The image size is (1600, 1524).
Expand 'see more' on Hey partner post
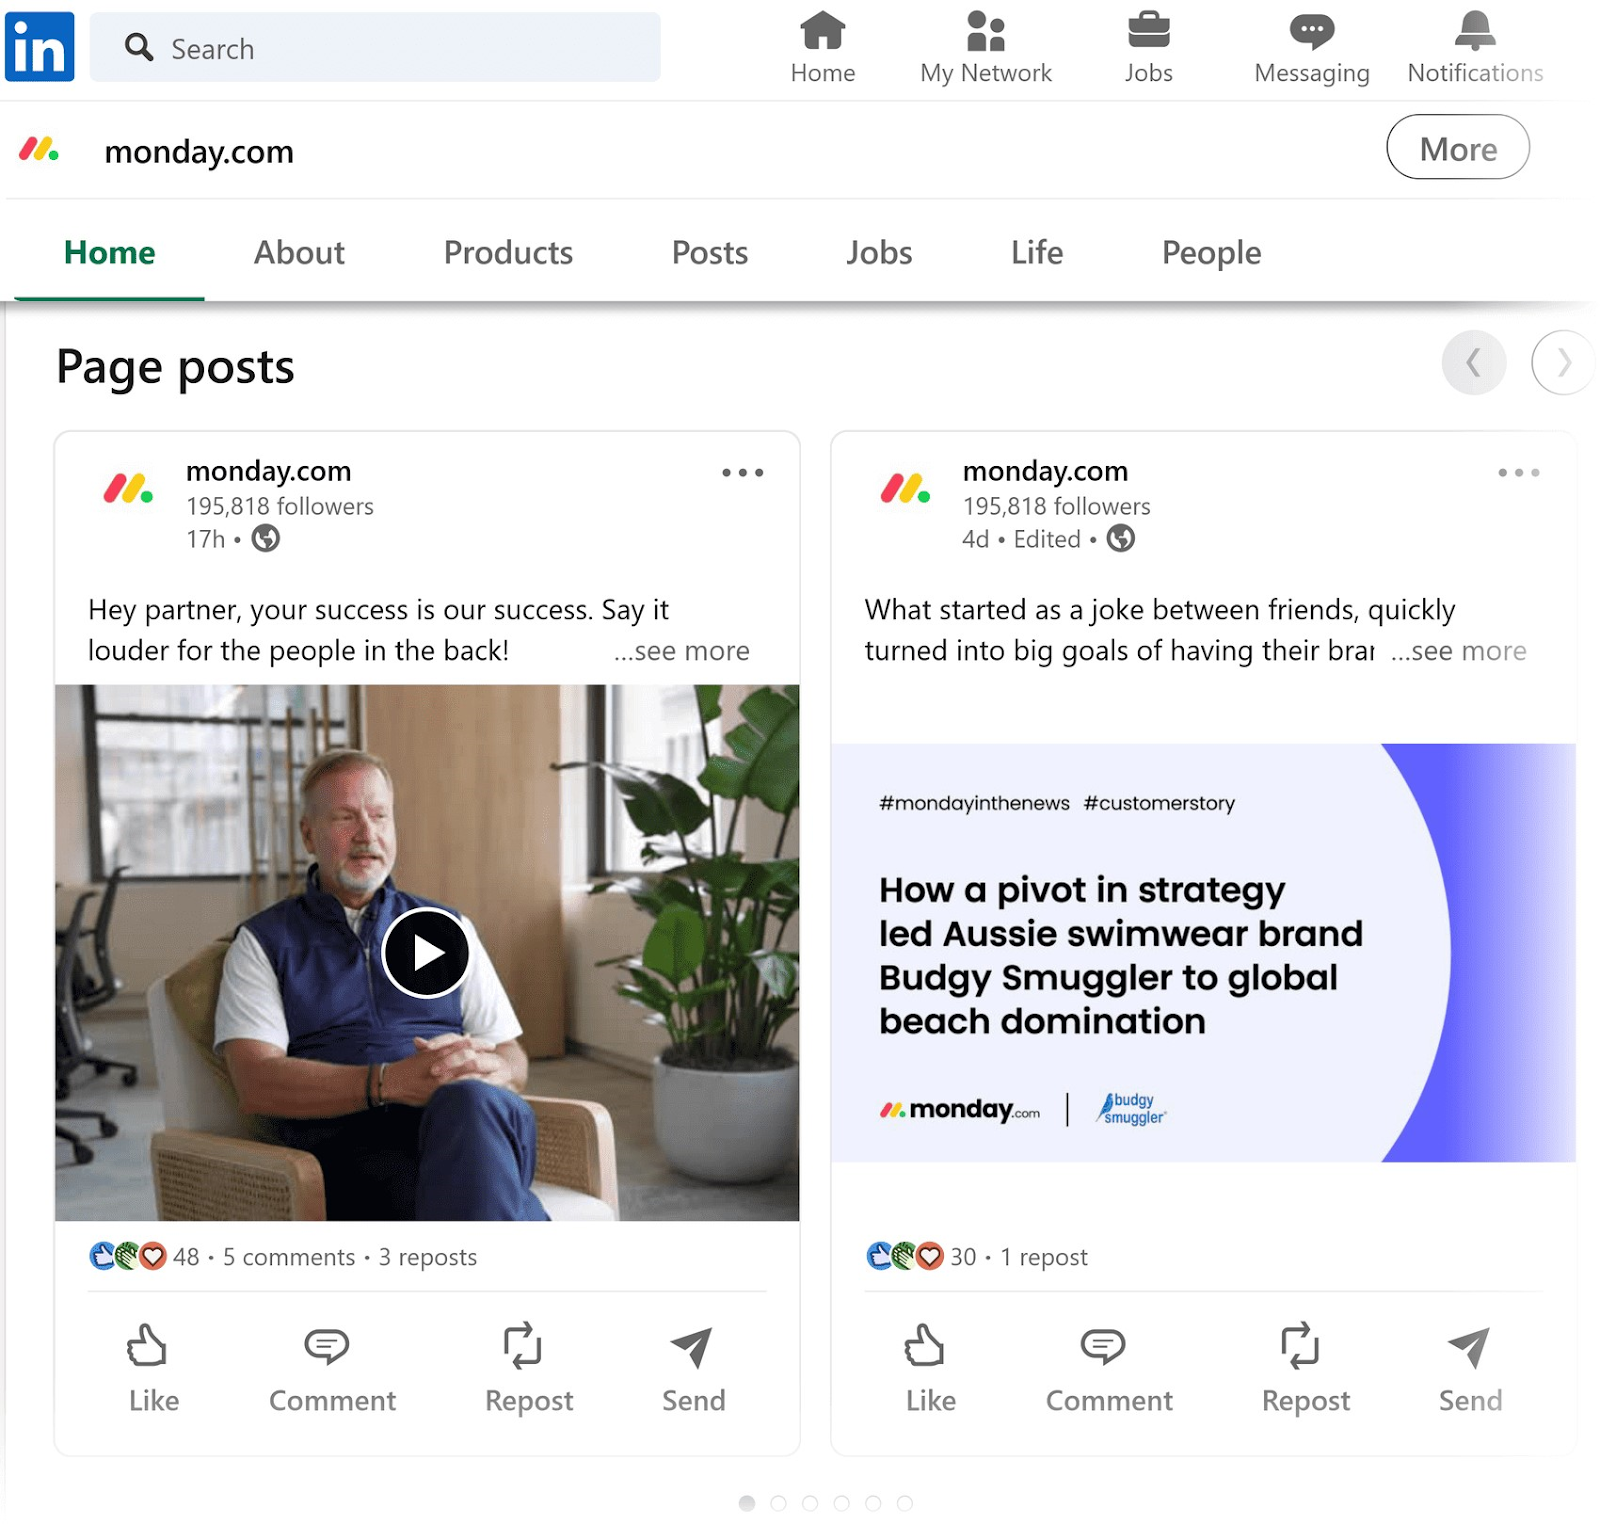[x=681, y=651]
